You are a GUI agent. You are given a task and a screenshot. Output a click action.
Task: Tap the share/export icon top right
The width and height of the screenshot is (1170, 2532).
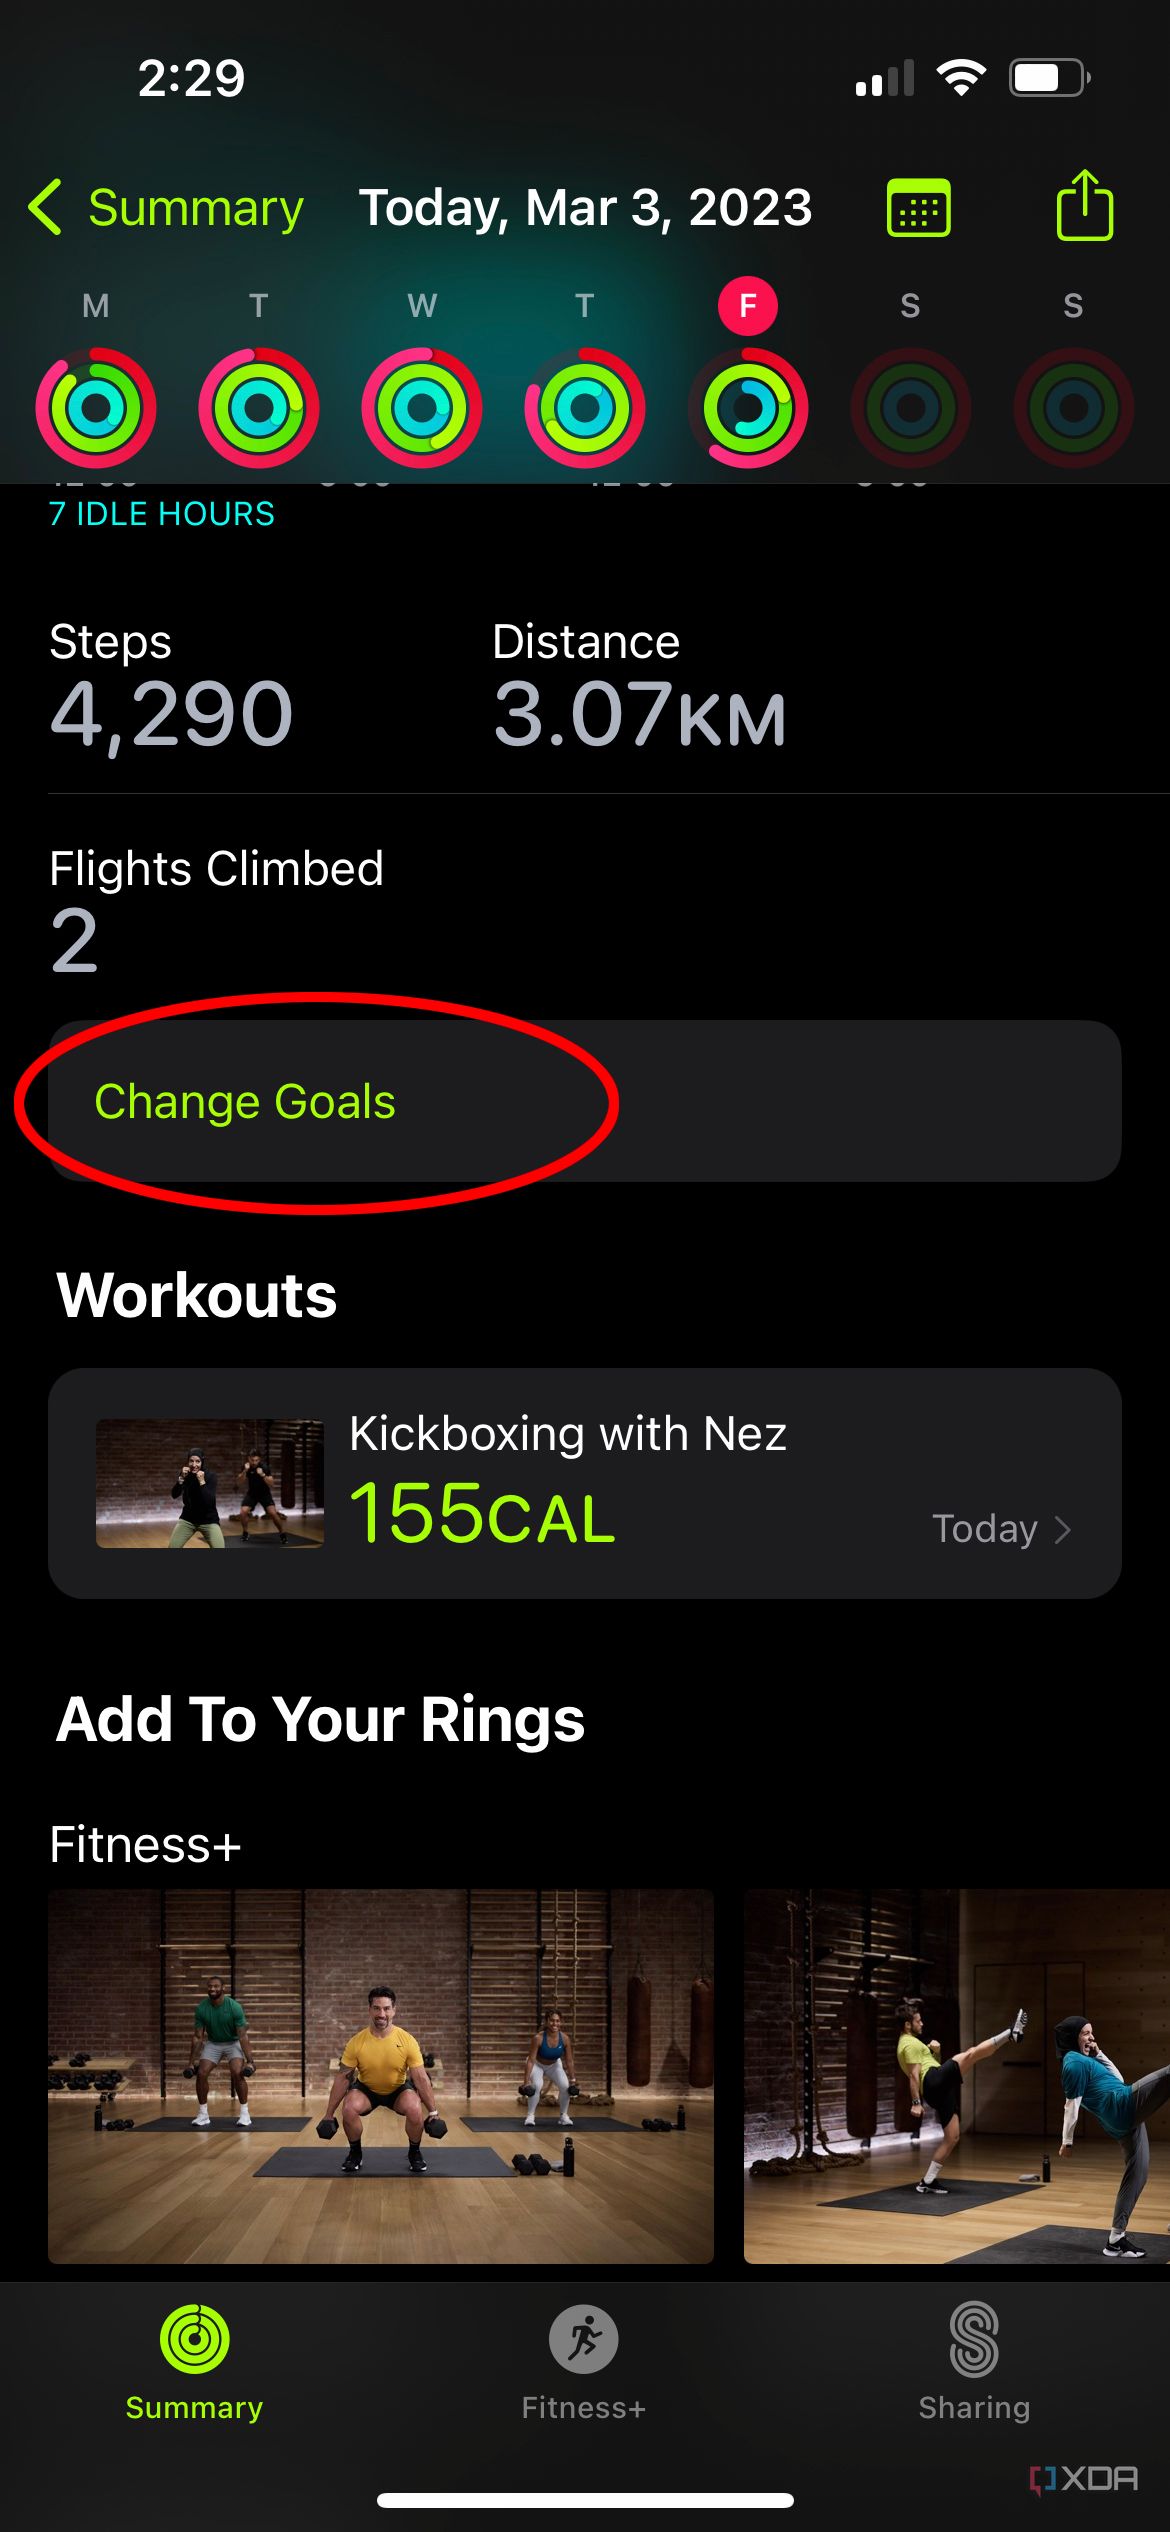coord(1086,205)
